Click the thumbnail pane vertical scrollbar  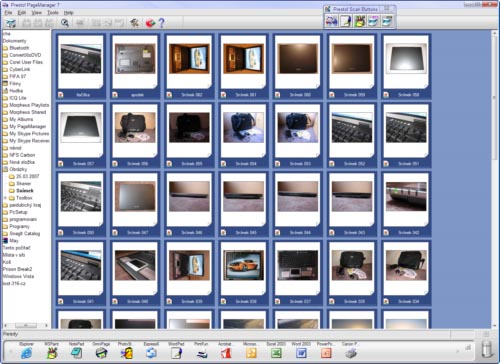[x=494, y=179]
